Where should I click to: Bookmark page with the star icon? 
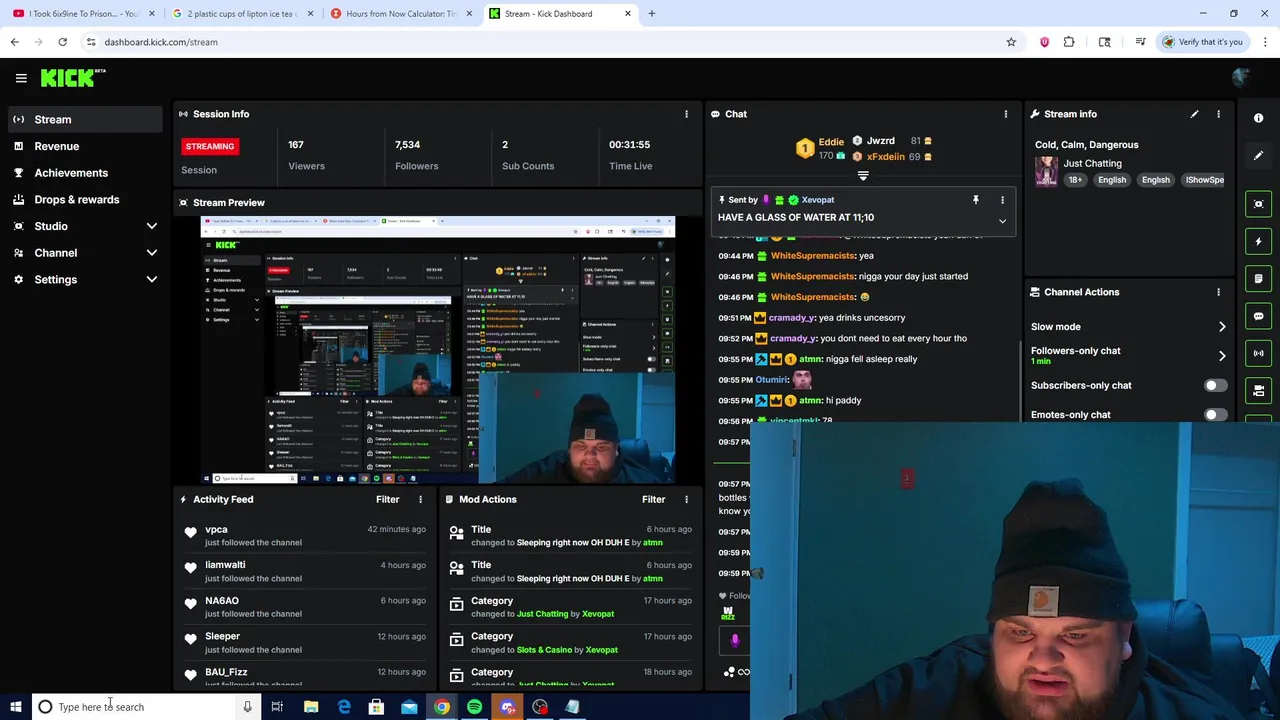(x=1011, y=42)
